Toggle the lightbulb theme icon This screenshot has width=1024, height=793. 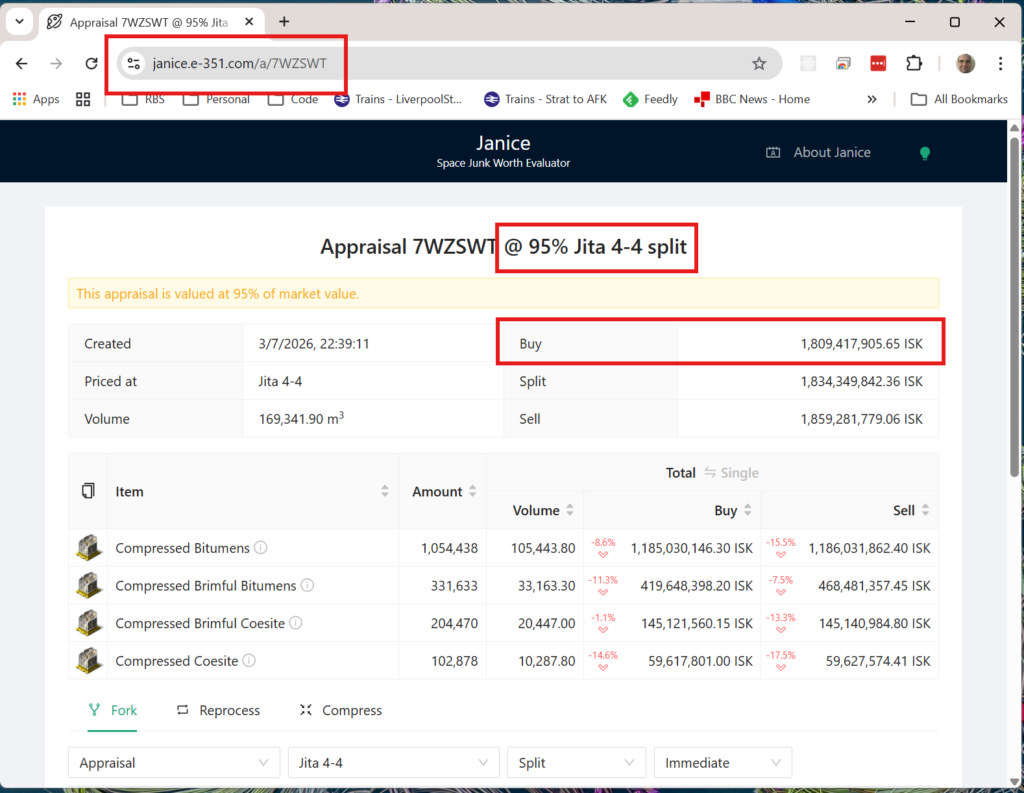tap(925, 153)
